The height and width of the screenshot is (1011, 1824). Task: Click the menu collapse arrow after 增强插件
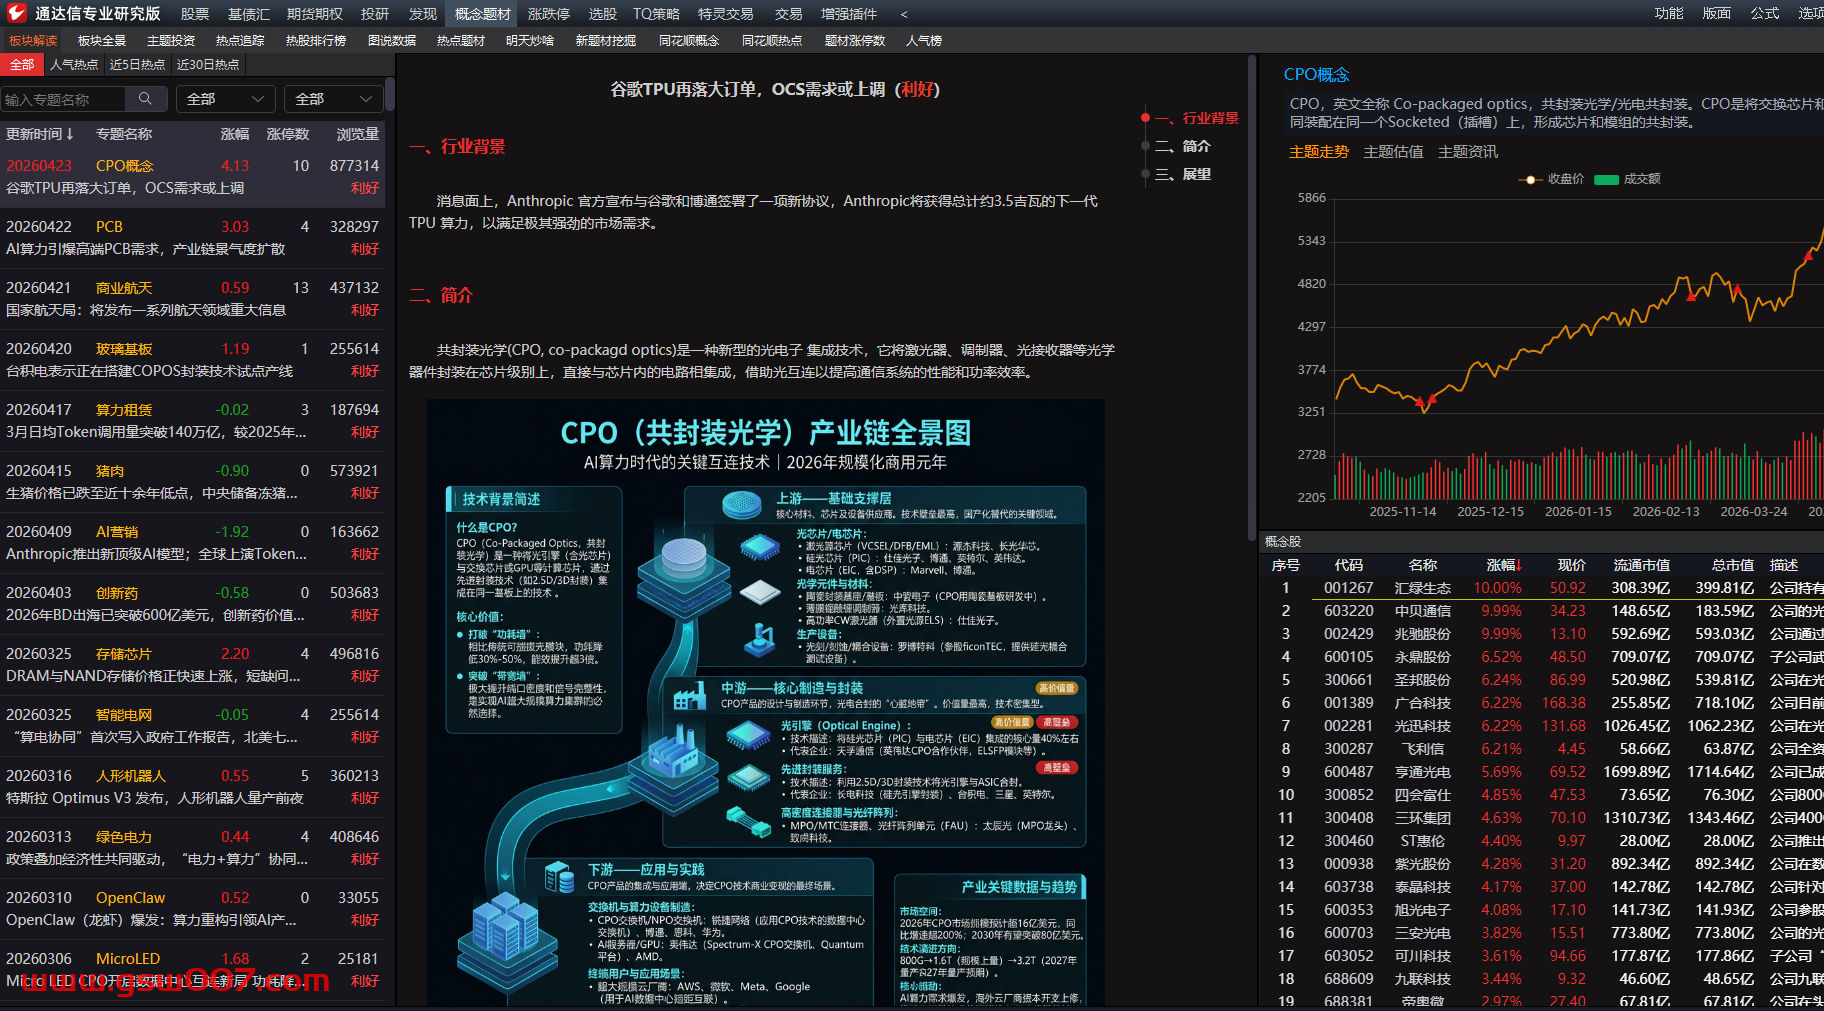click(904, 14)
